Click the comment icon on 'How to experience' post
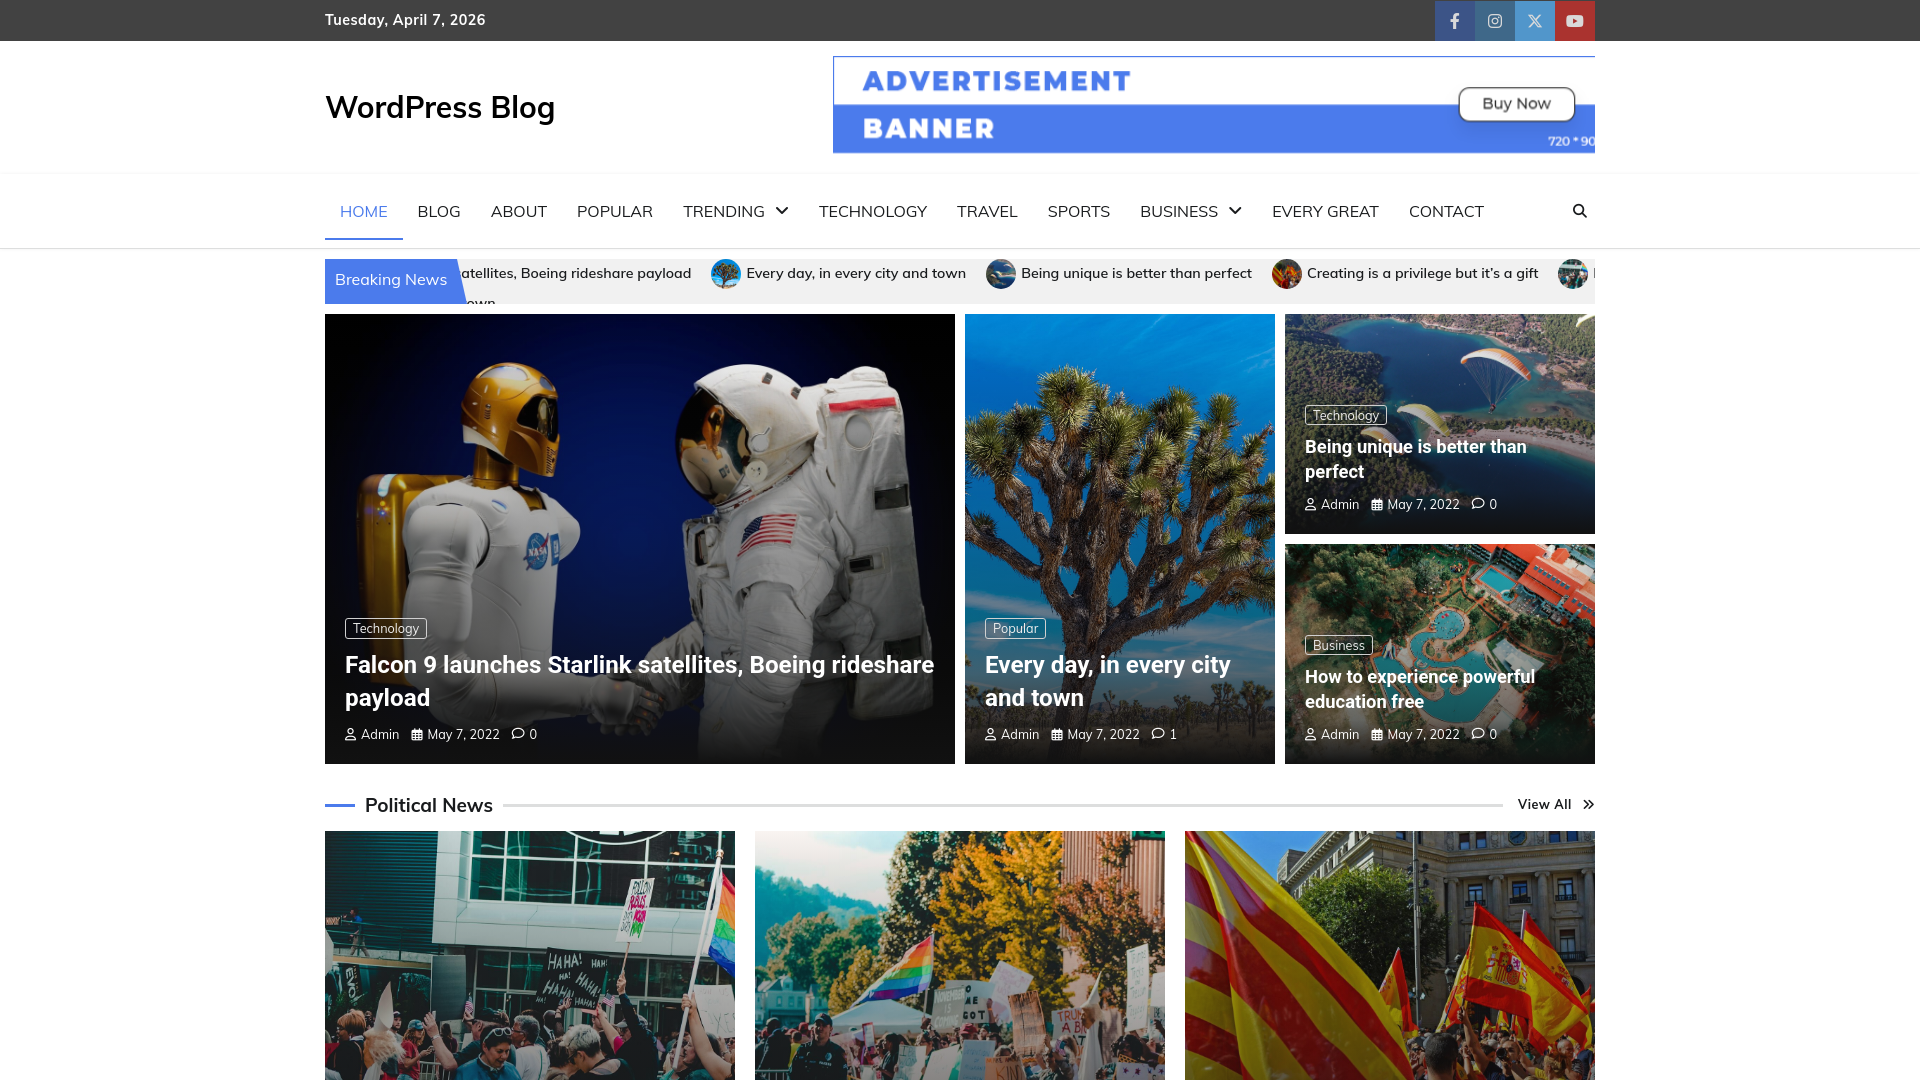Image resolution: width=1920 pixels, height=1080 pixels. pyautogui.click(x=1478, y=734)
